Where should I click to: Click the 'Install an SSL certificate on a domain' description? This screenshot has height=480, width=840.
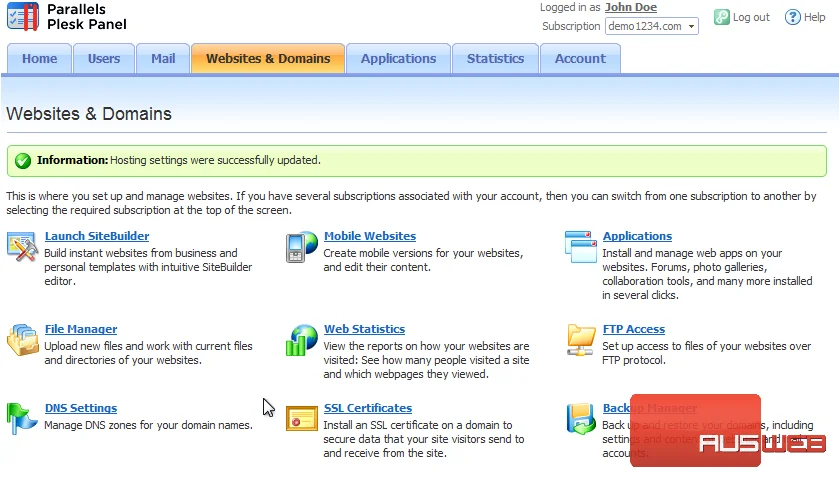[424, 439]
